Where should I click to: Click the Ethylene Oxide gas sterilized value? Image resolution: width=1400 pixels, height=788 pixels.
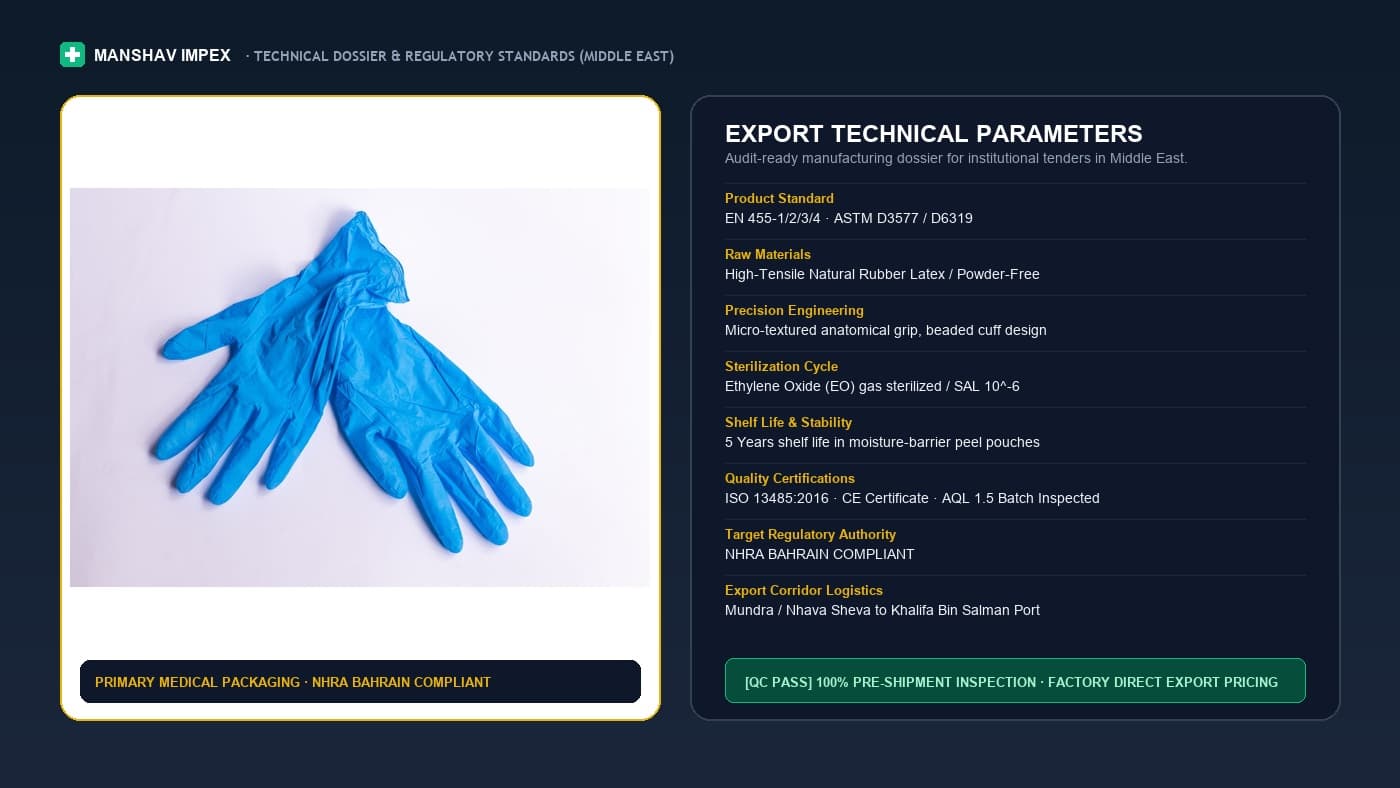872,386
